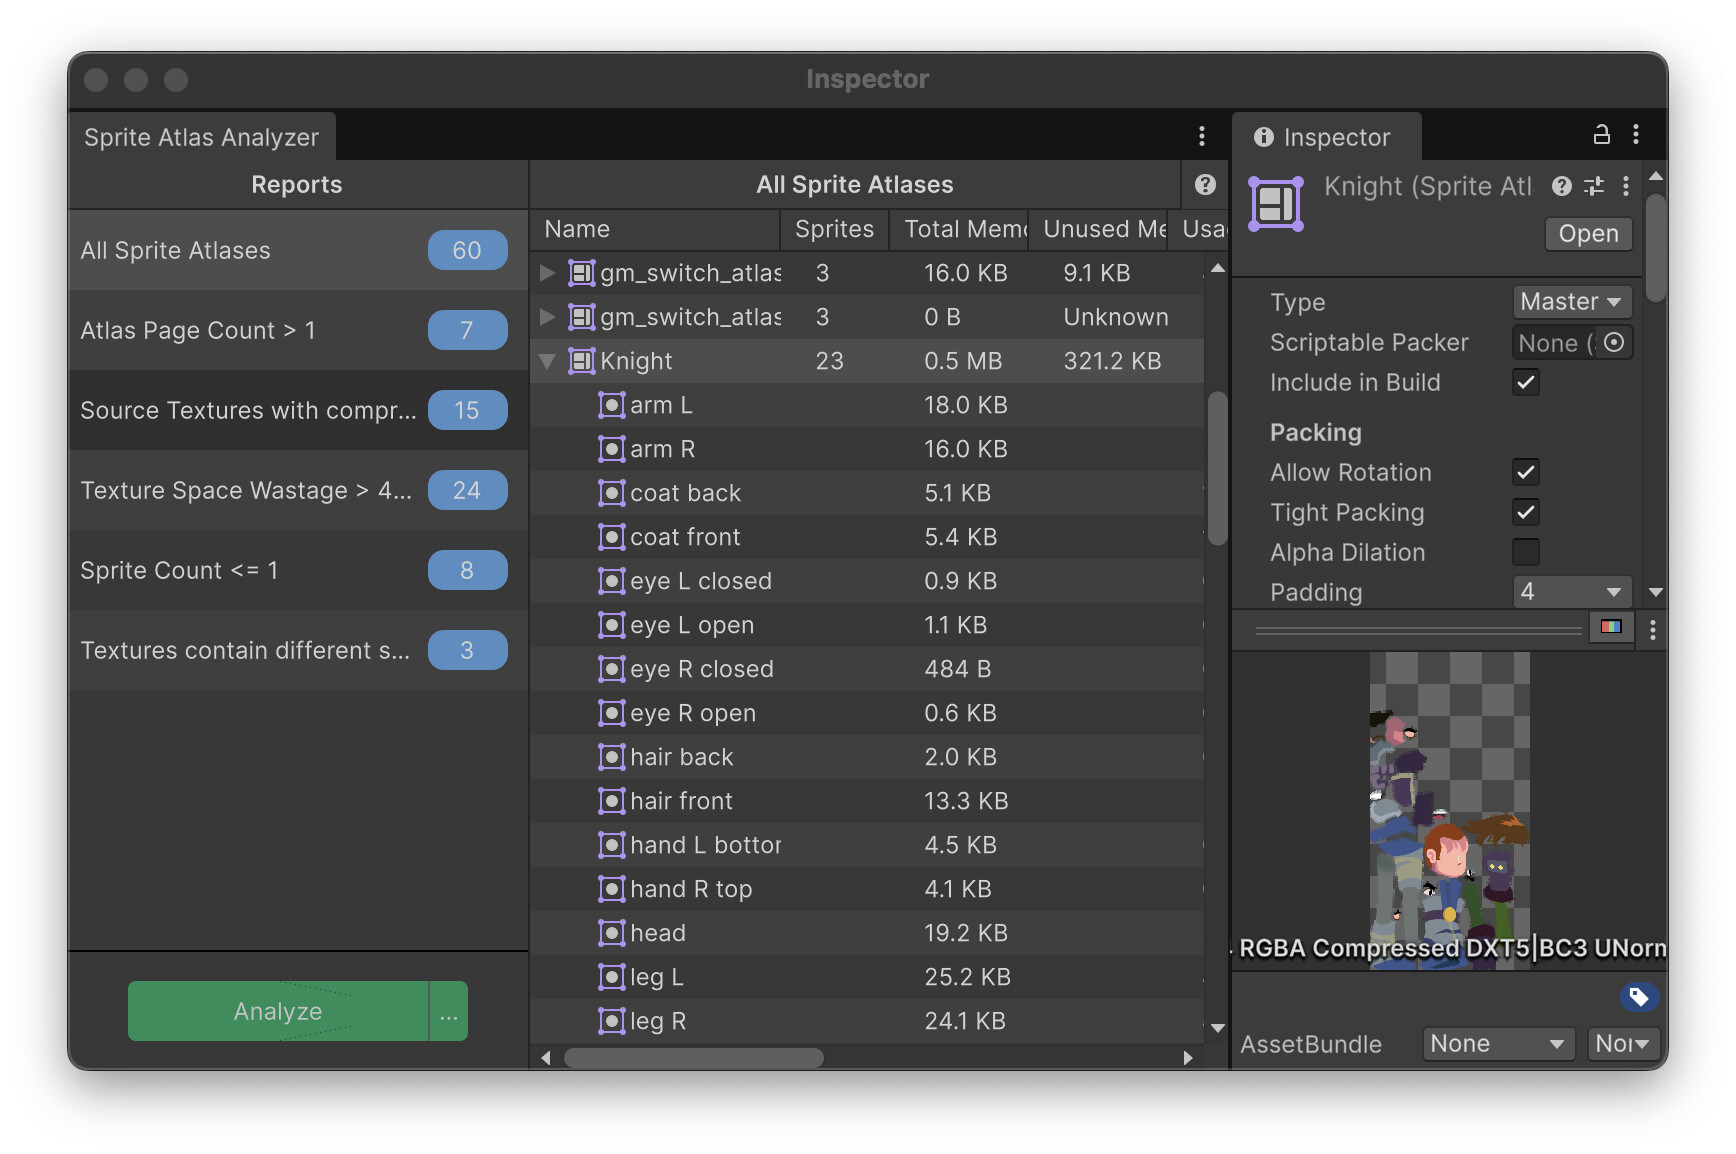
Task: Click the help icon next to All Sprite Atlases
Action: point(1204,184)
